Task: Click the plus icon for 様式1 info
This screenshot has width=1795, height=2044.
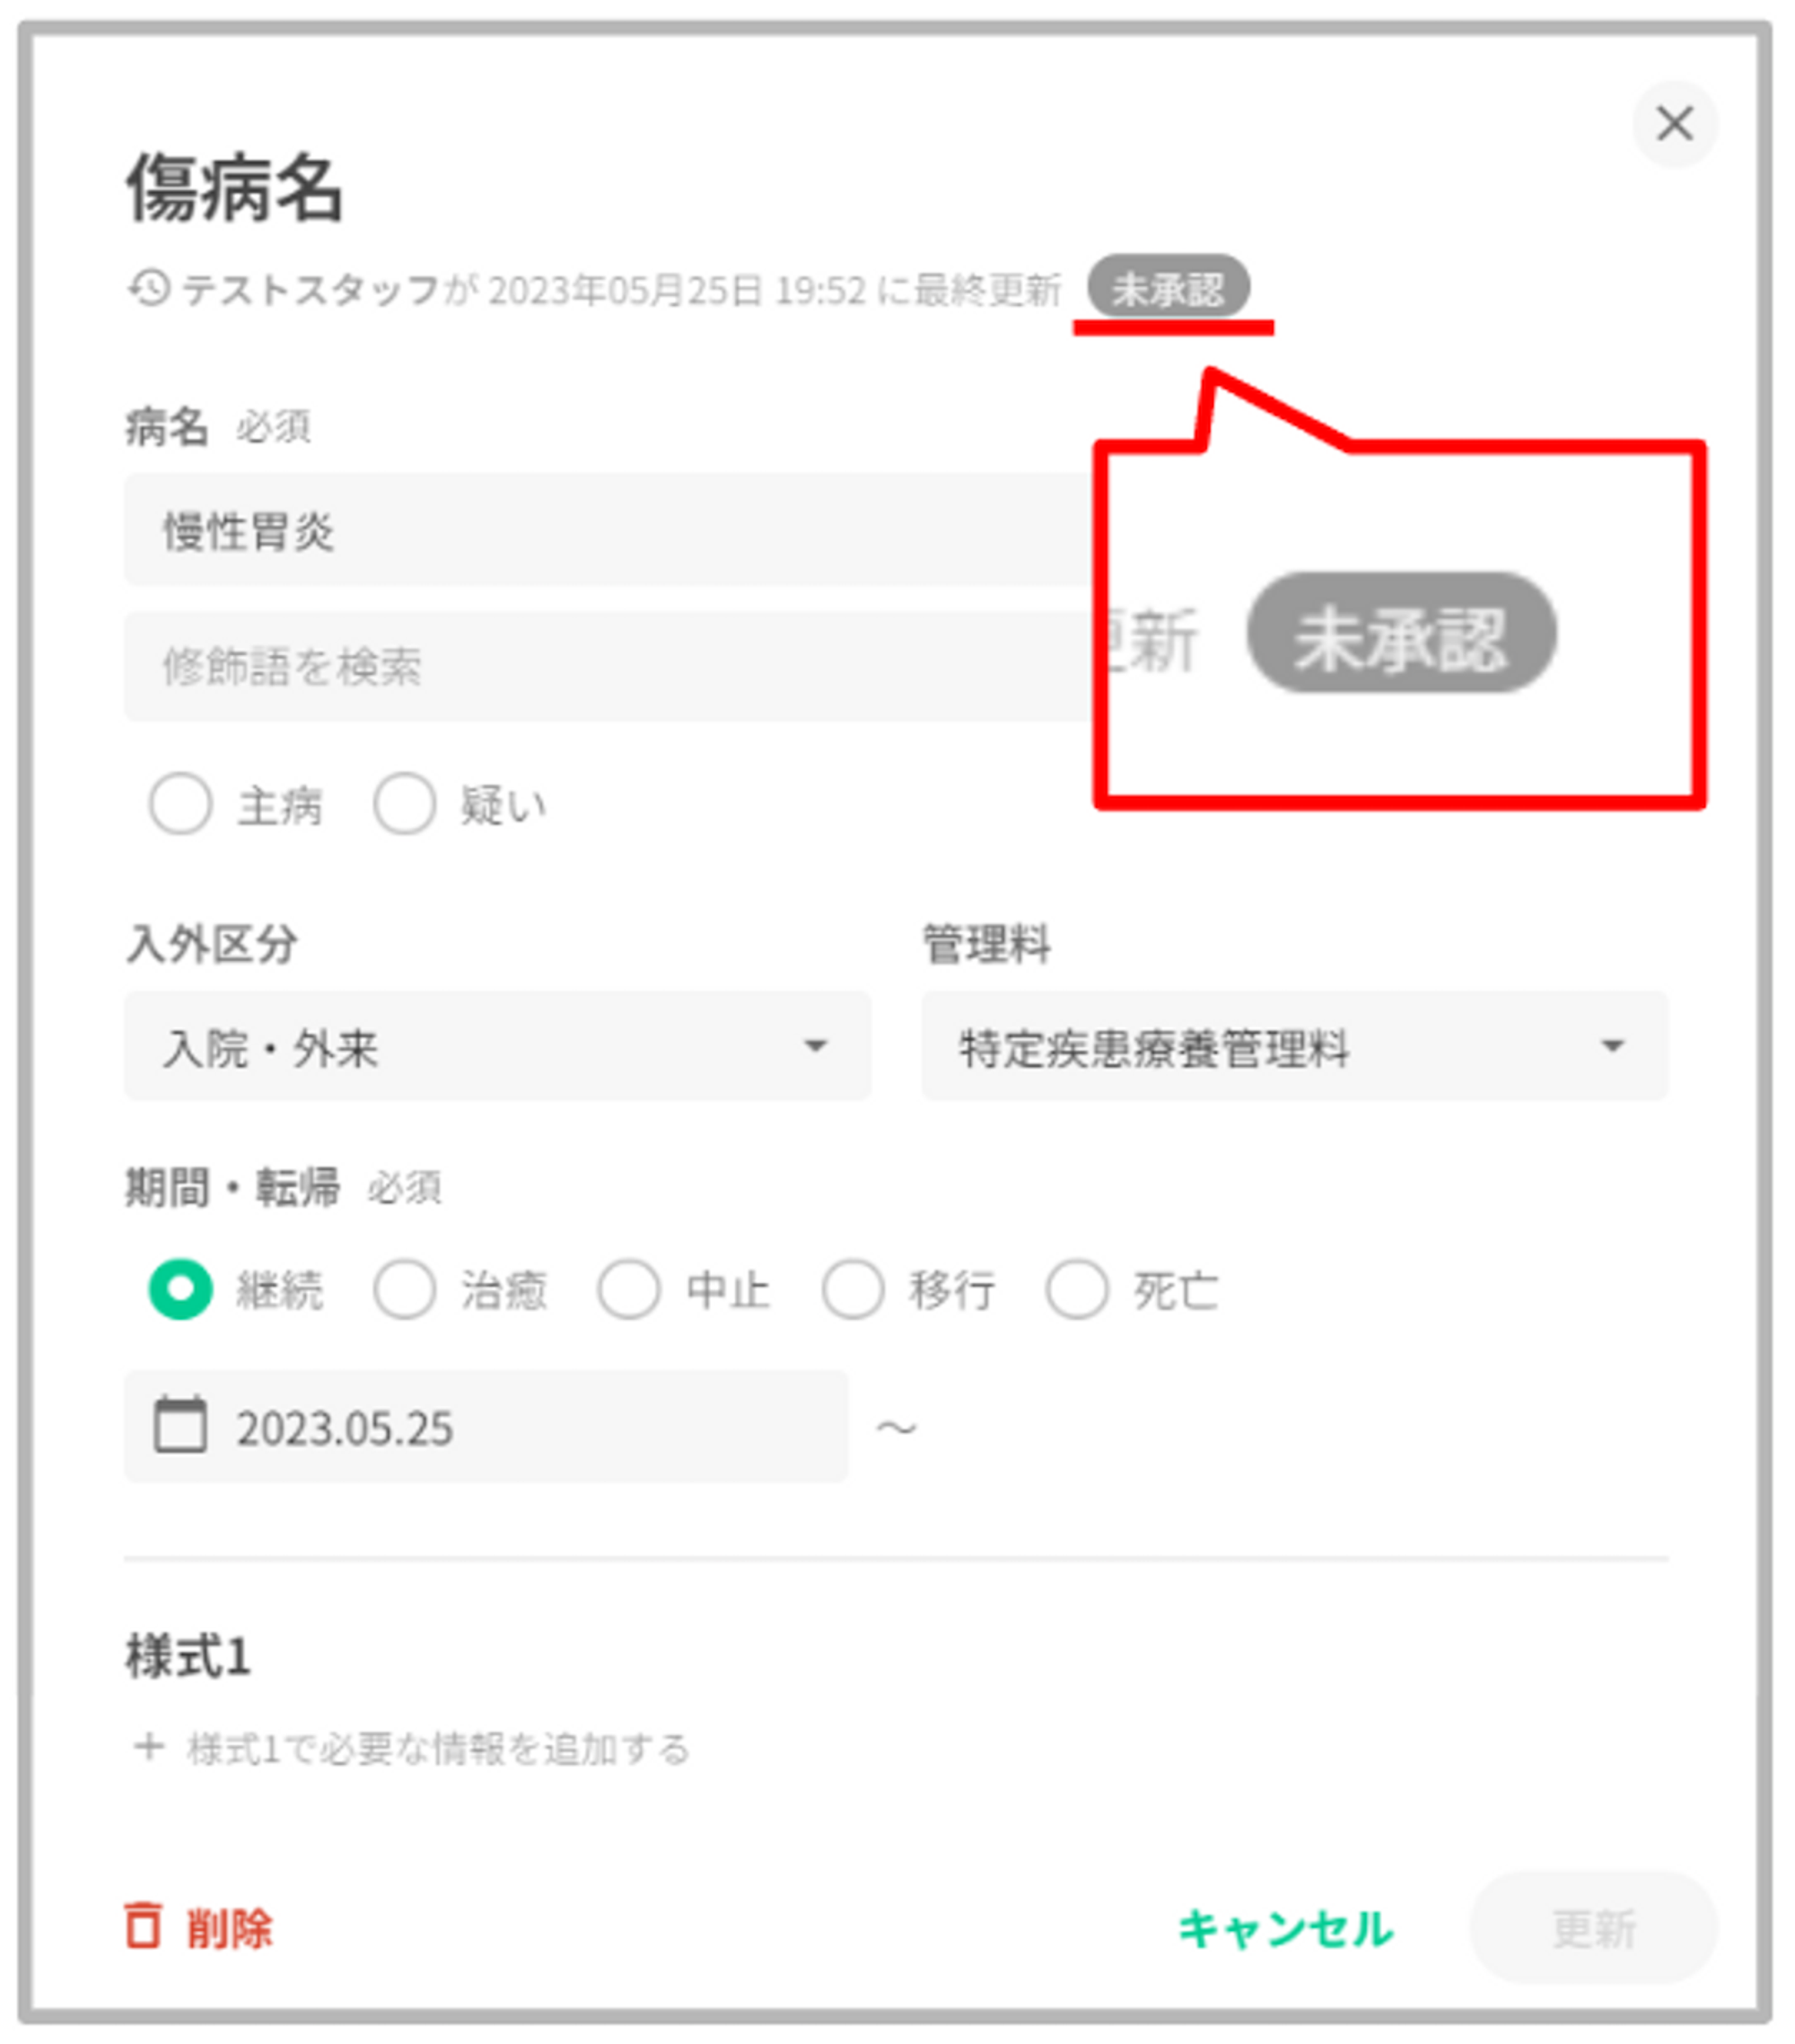Action: pyautogui.click(x=149, y=1746)
